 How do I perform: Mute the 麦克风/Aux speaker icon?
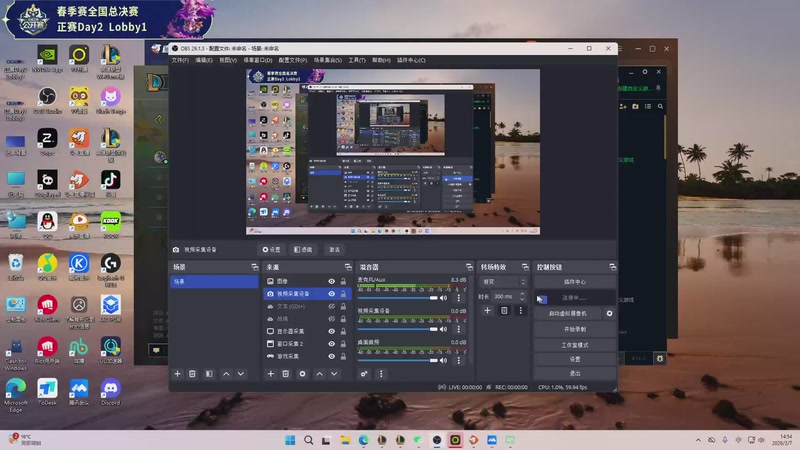(443, 298)
